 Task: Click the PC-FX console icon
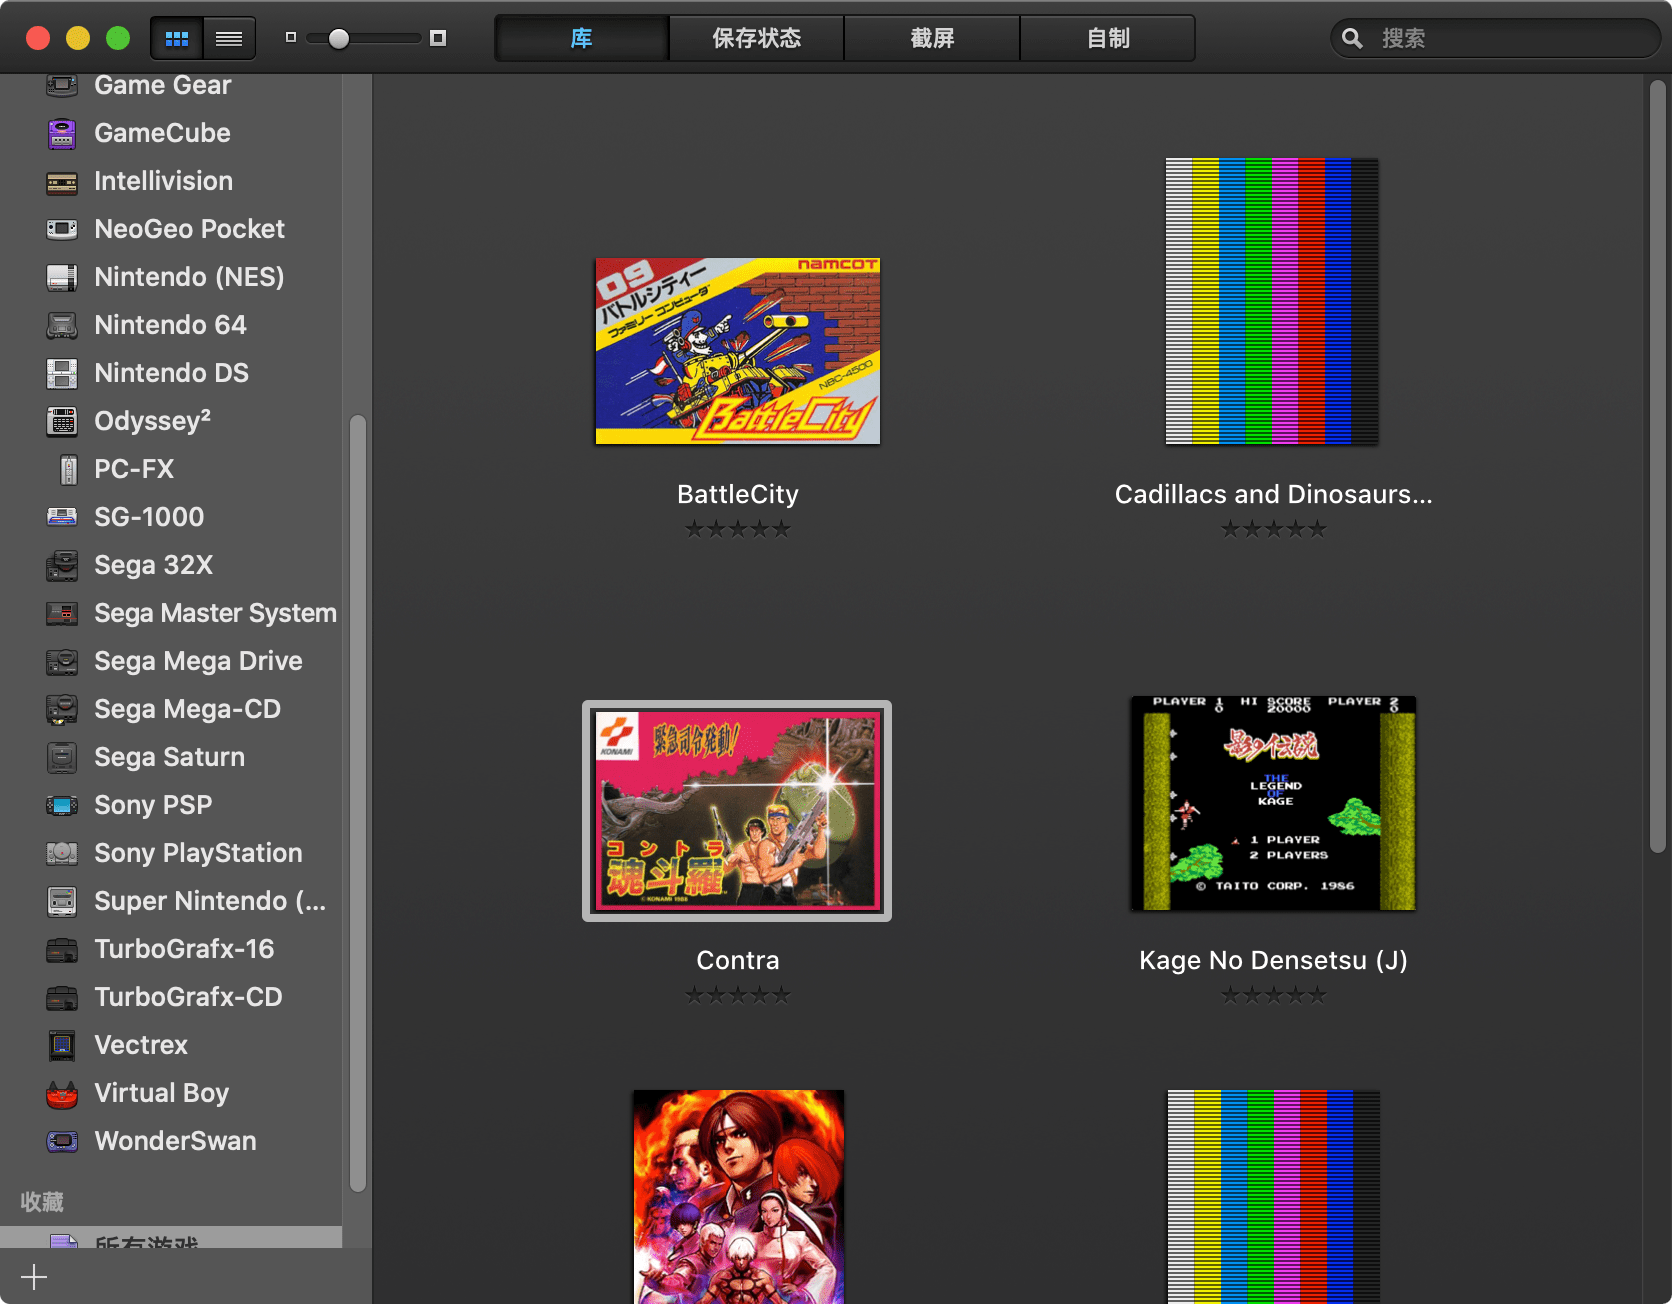pyautogui.click(x=68, y=469)
